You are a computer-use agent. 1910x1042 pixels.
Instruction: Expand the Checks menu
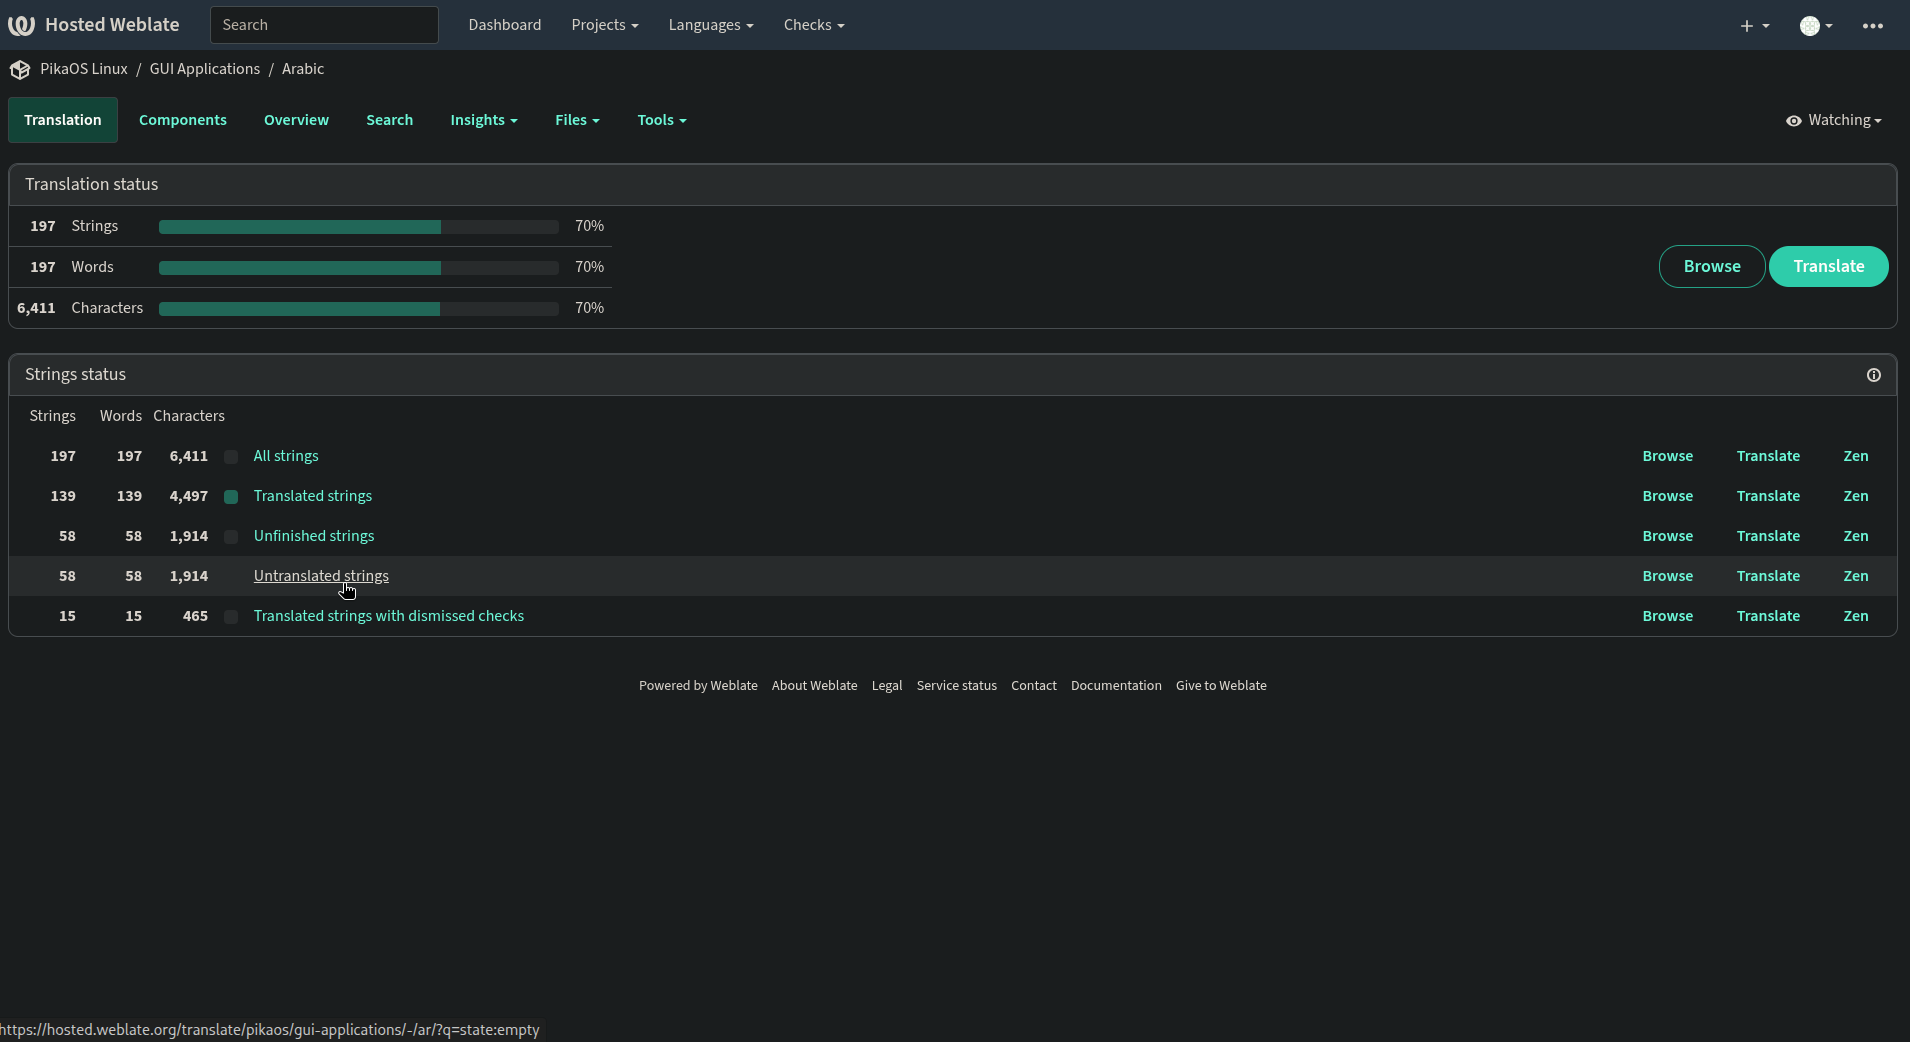coord(814,25)
